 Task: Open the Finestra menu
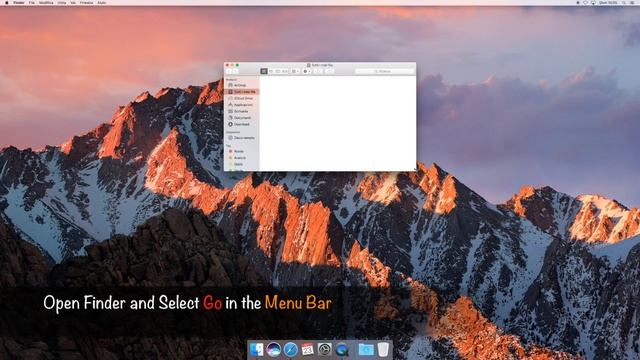coord(86,2)
